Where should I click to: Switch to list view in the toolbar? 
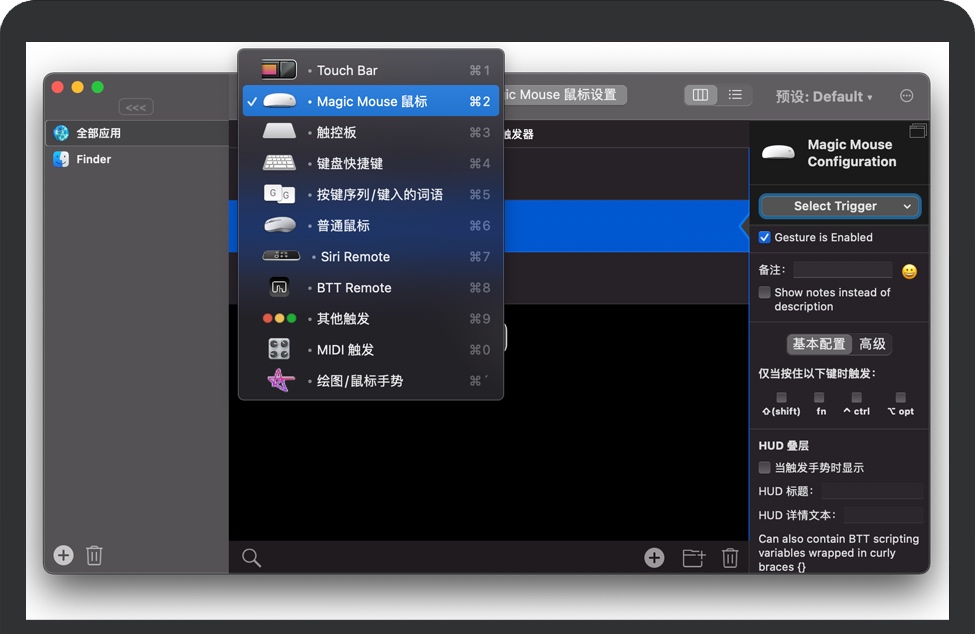735,94
